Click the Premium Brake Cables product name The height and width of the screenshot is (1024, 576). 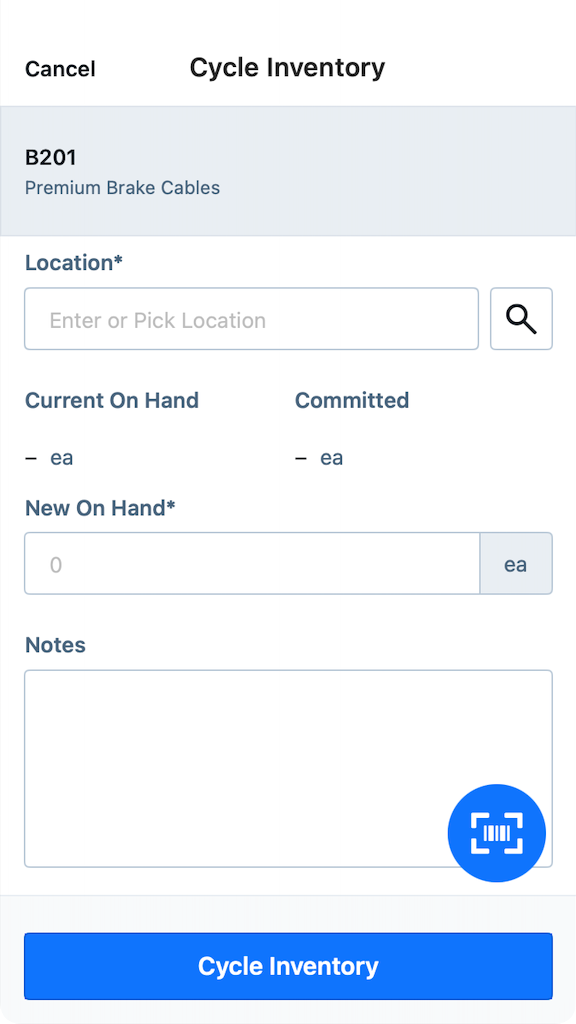[x=122, y=187]
